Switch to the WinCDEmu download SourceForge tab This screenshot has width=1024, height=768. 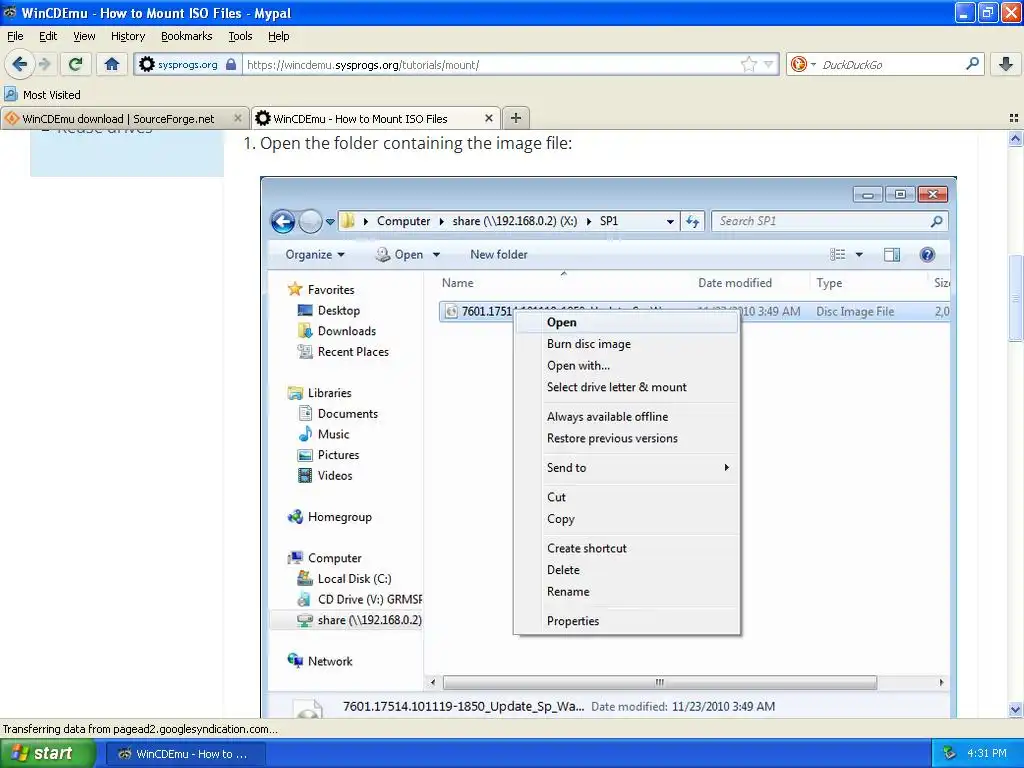tap(118, 118)
